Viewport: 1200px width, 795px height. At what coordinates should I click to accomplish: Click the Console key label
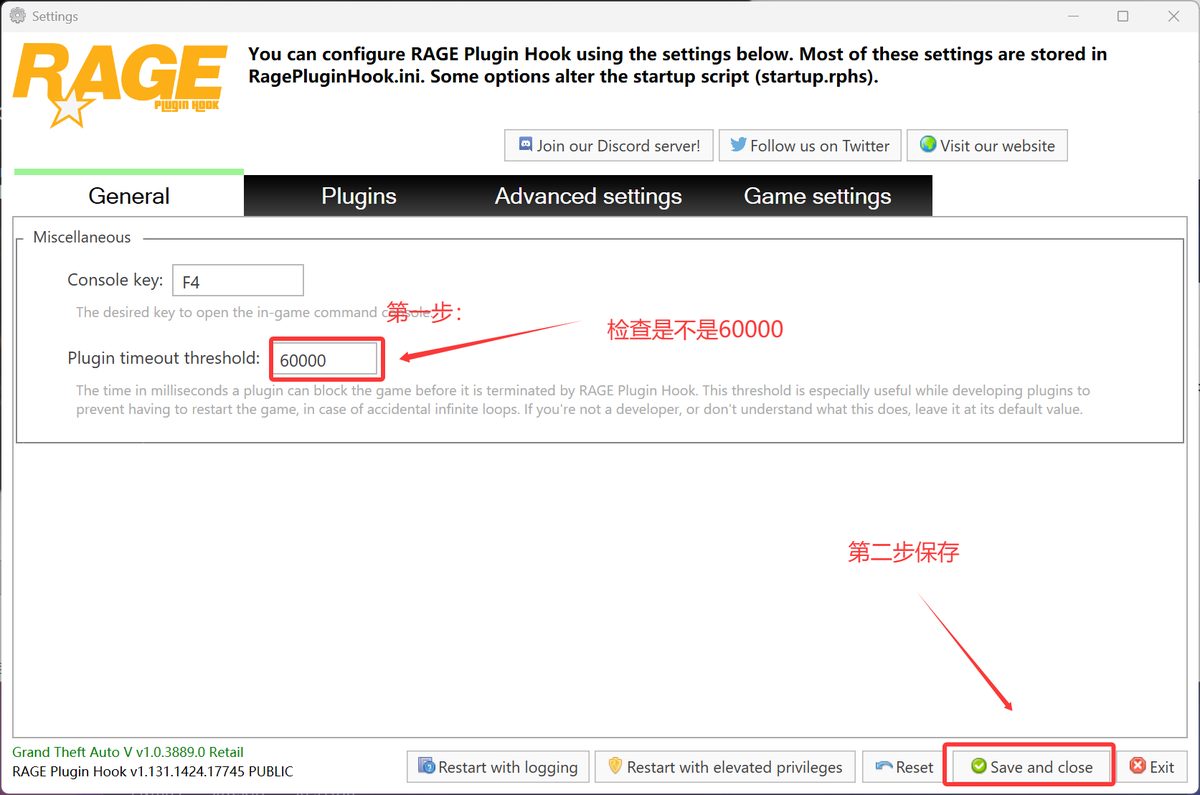(x=115, y=280)
